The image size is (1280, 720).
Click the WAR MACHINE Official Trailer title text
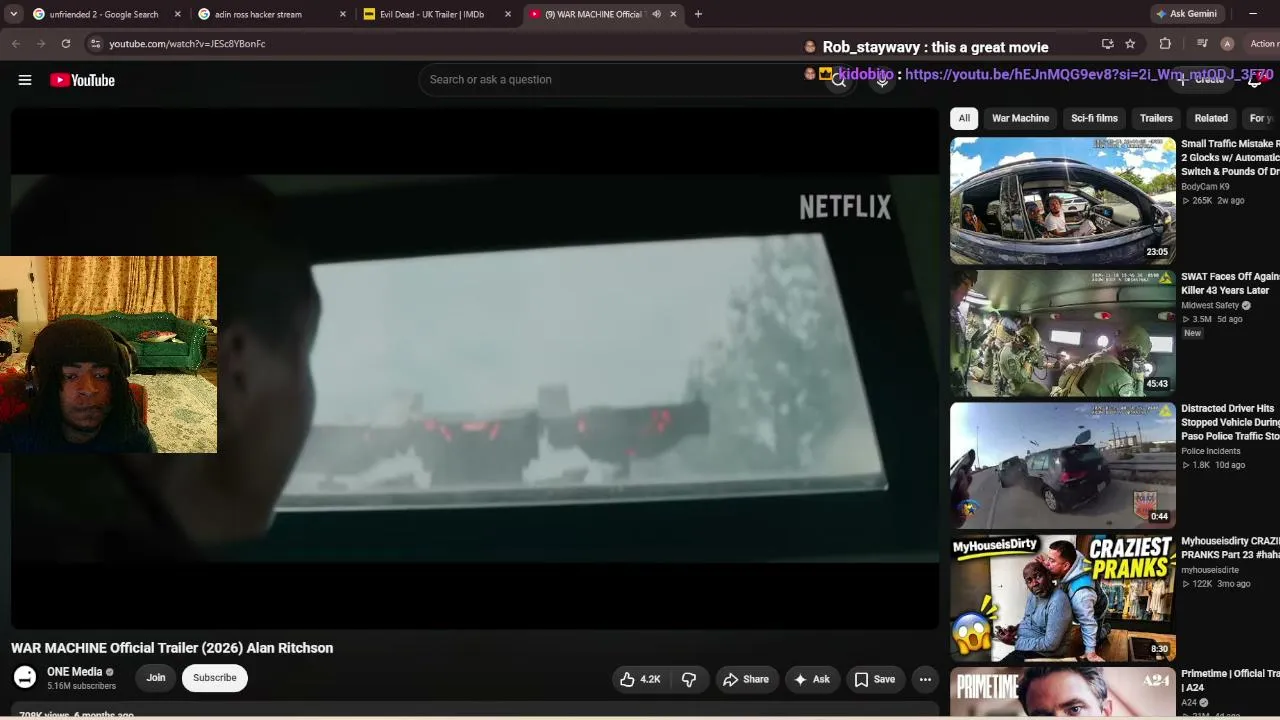tap(172, 648)
